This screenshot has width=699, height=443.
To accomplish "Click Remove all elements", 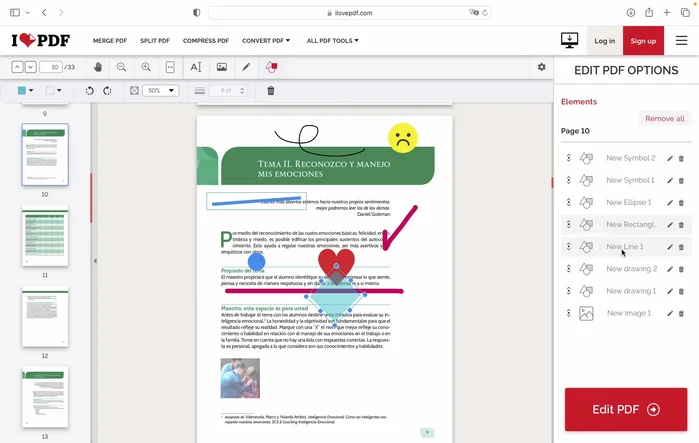I will coord(665,119).
